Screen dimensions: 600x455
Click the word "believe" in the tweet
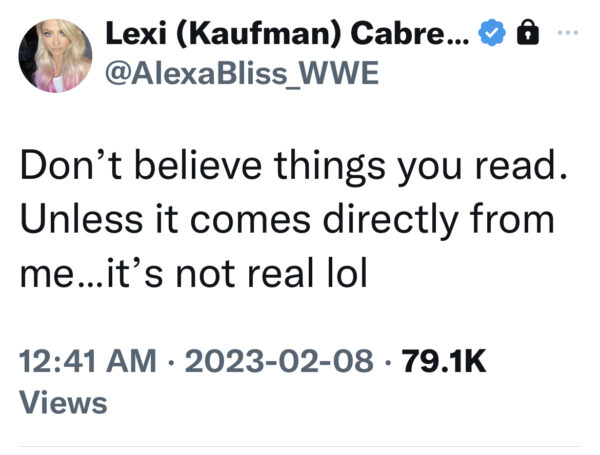[198, 165]
